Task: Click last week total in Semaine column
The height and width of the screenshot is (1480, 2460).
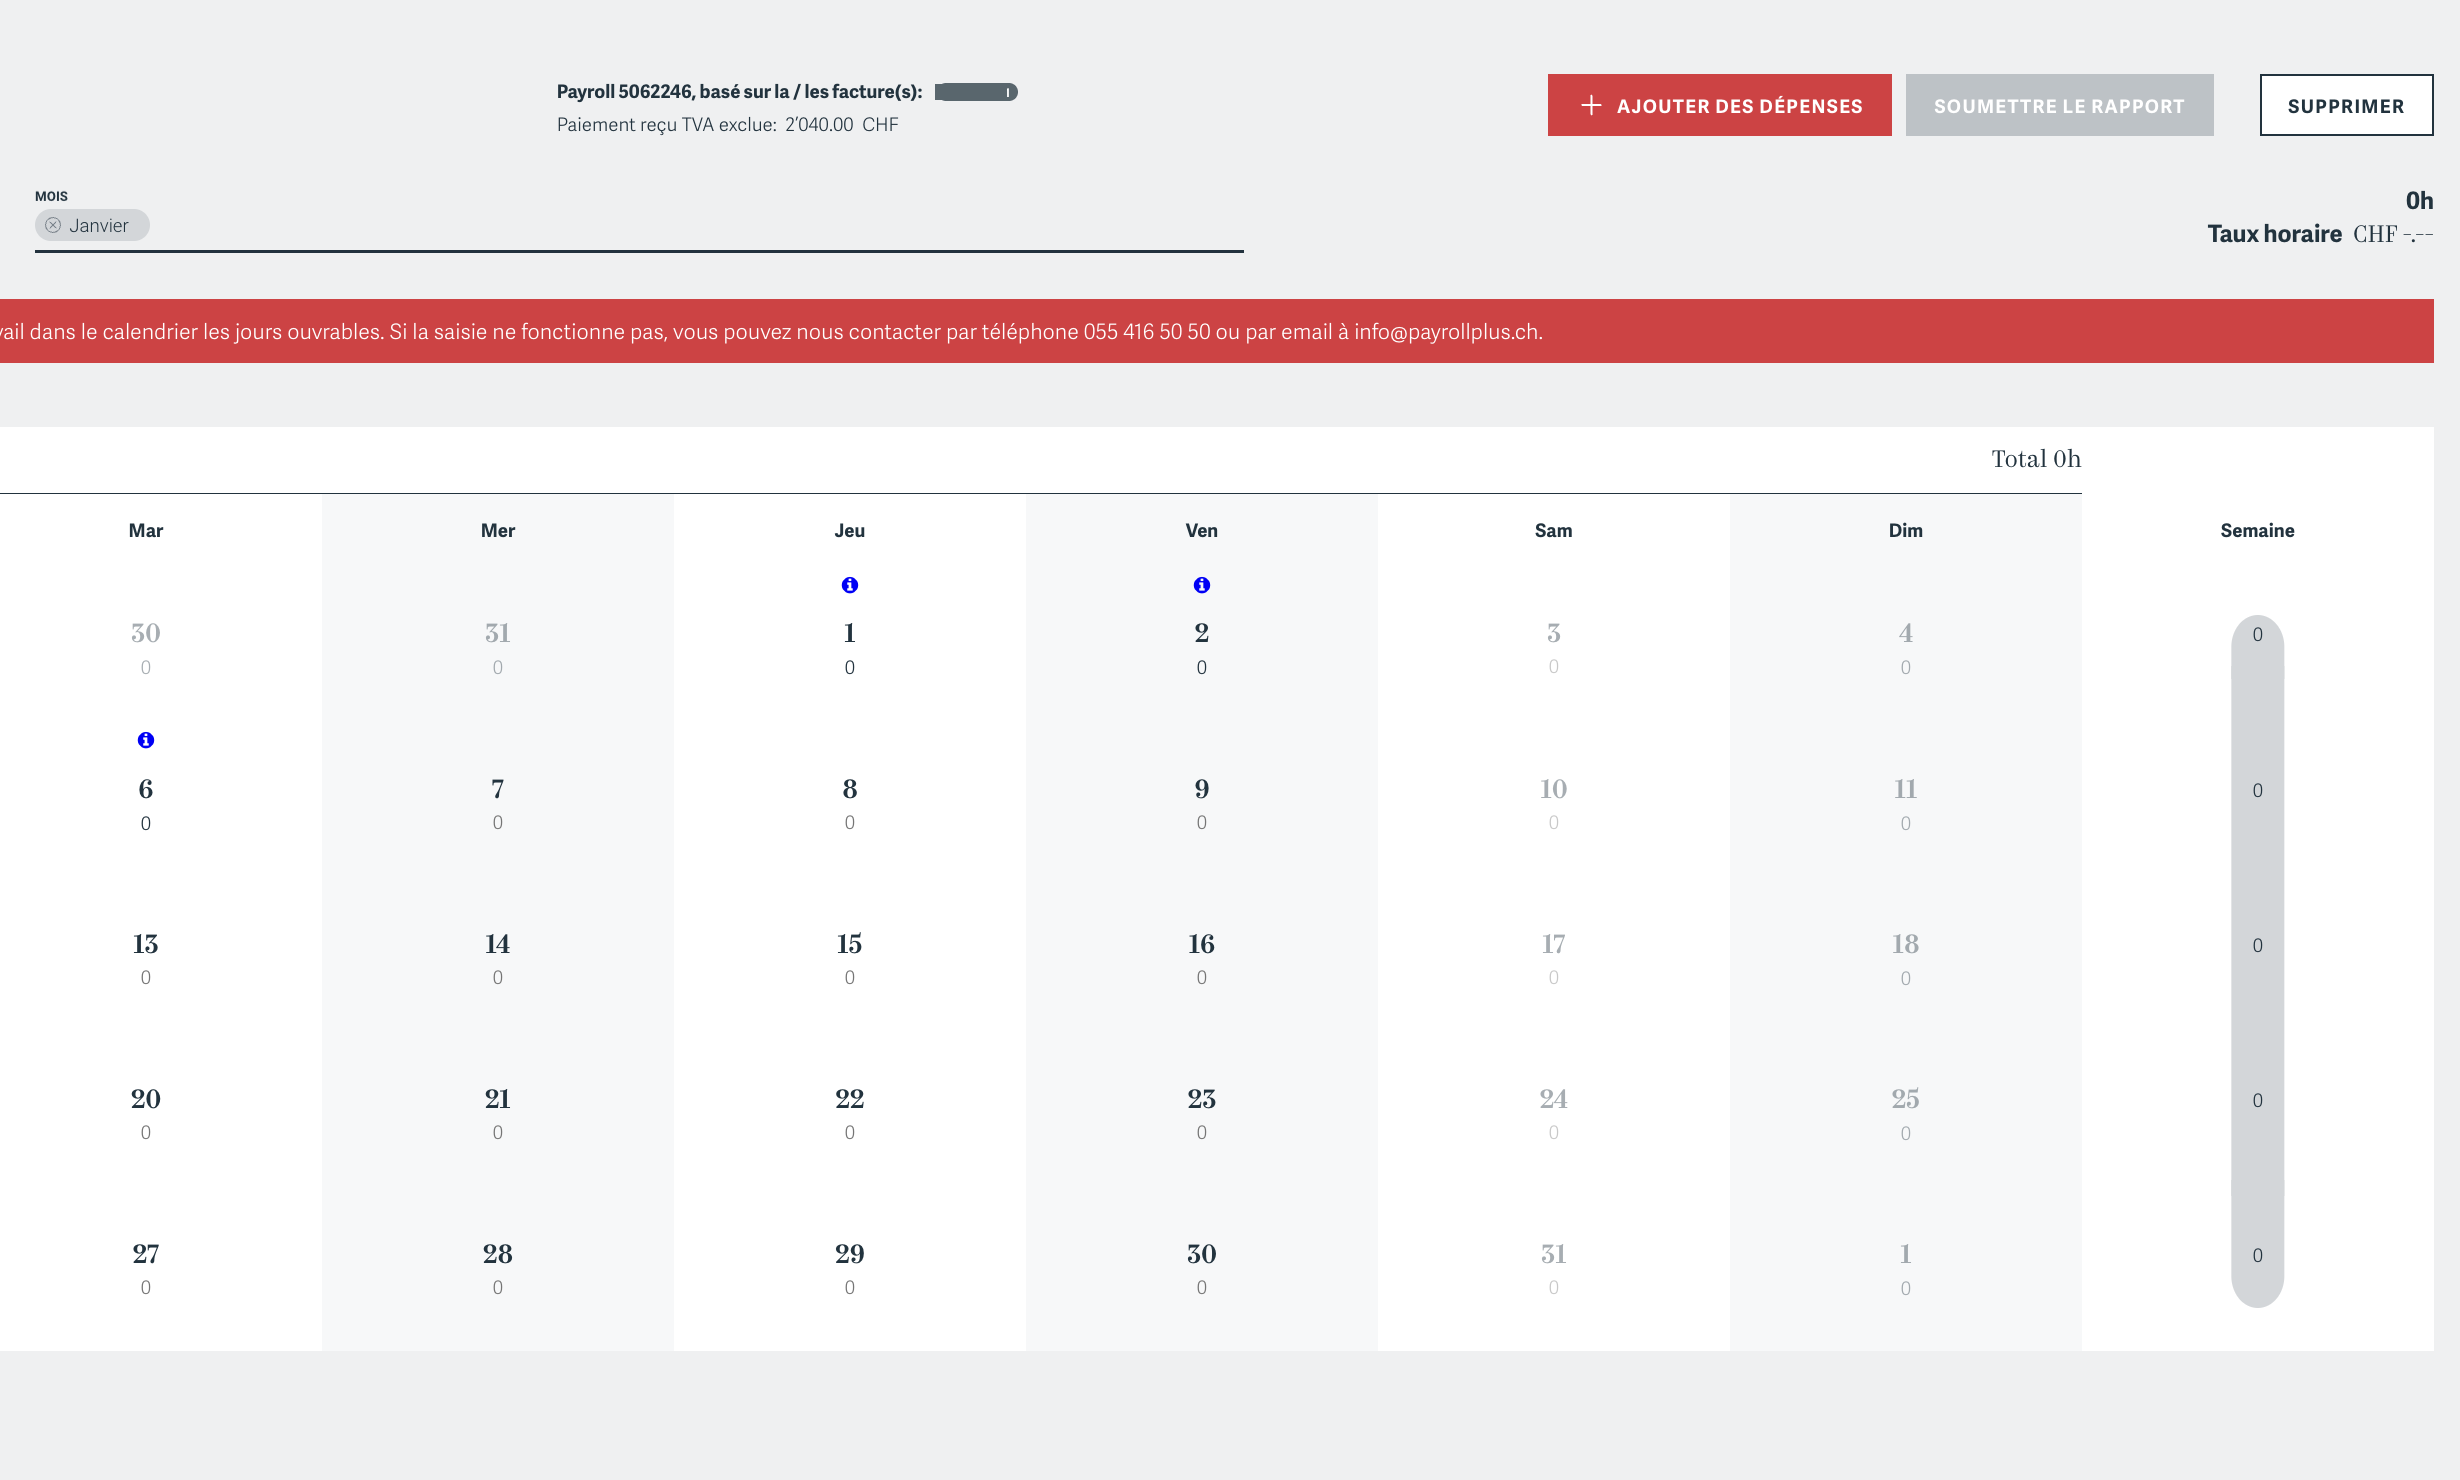Action: (x=2257, y=1256)
